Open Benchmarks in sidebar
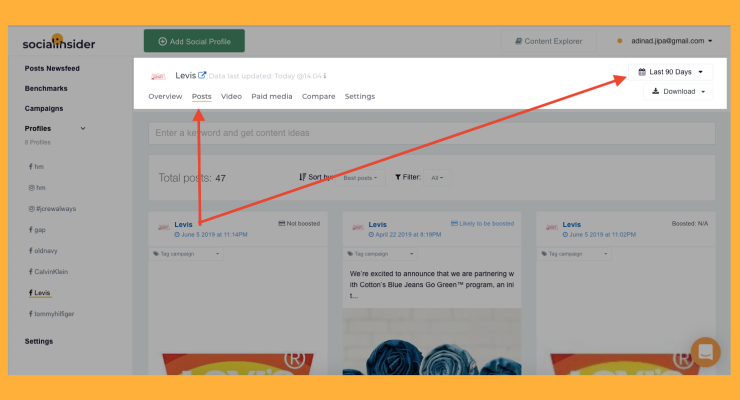Image resolution: width=740 pixels, height=400 pixels. (x=46, y=88)
